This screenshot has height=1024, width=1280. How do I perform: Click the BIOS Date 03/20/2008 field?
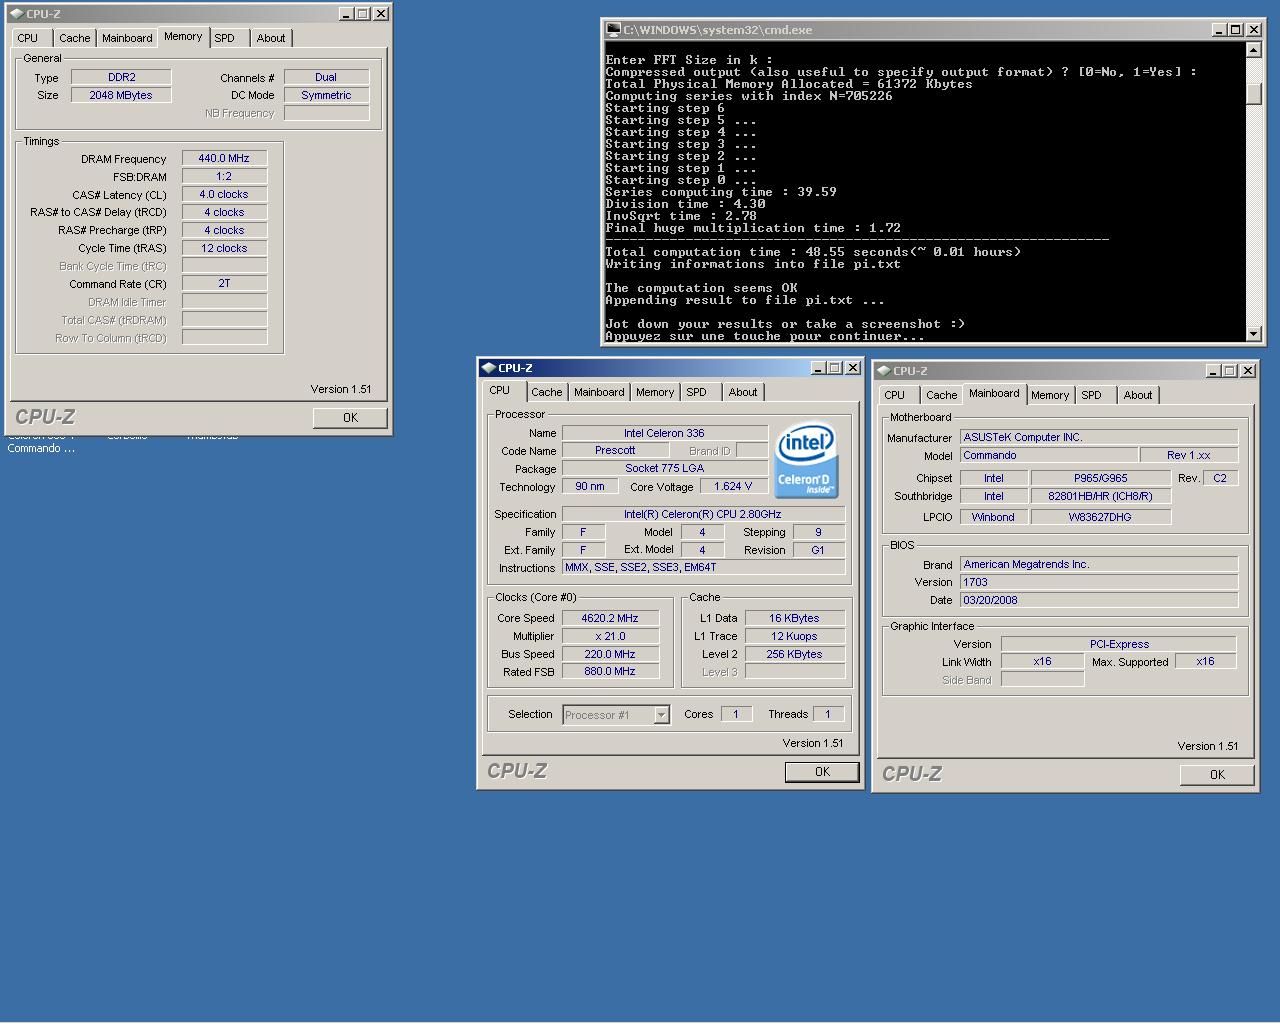[x=1099, y=600]
